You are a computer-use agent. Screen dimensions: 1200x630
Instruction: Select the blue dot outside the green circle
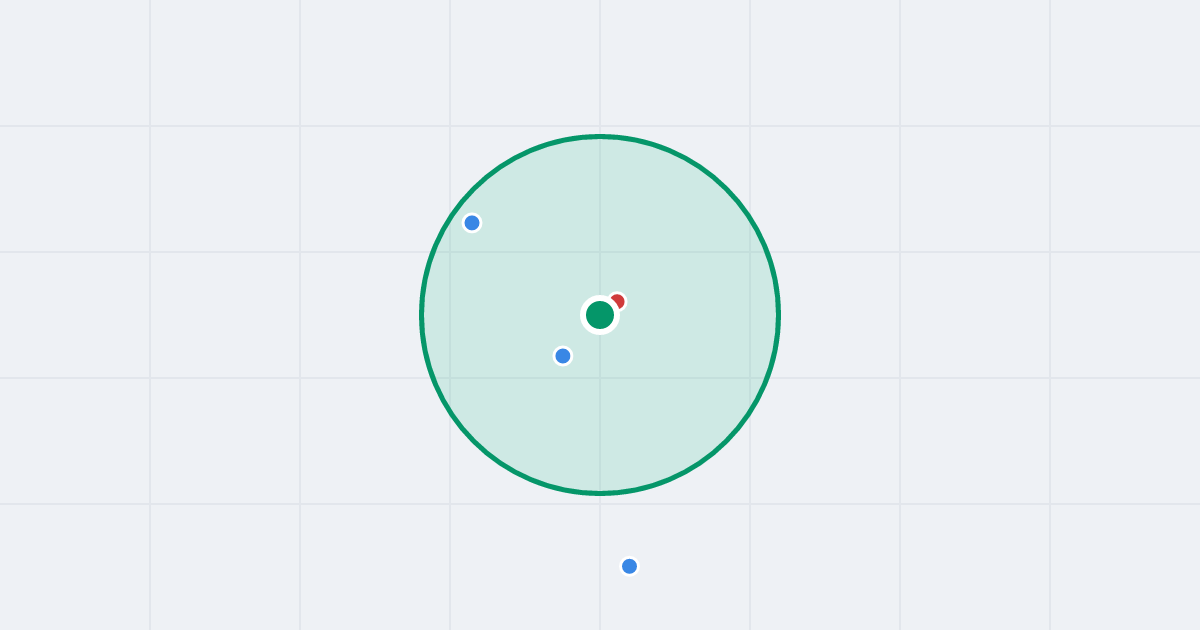629,566
